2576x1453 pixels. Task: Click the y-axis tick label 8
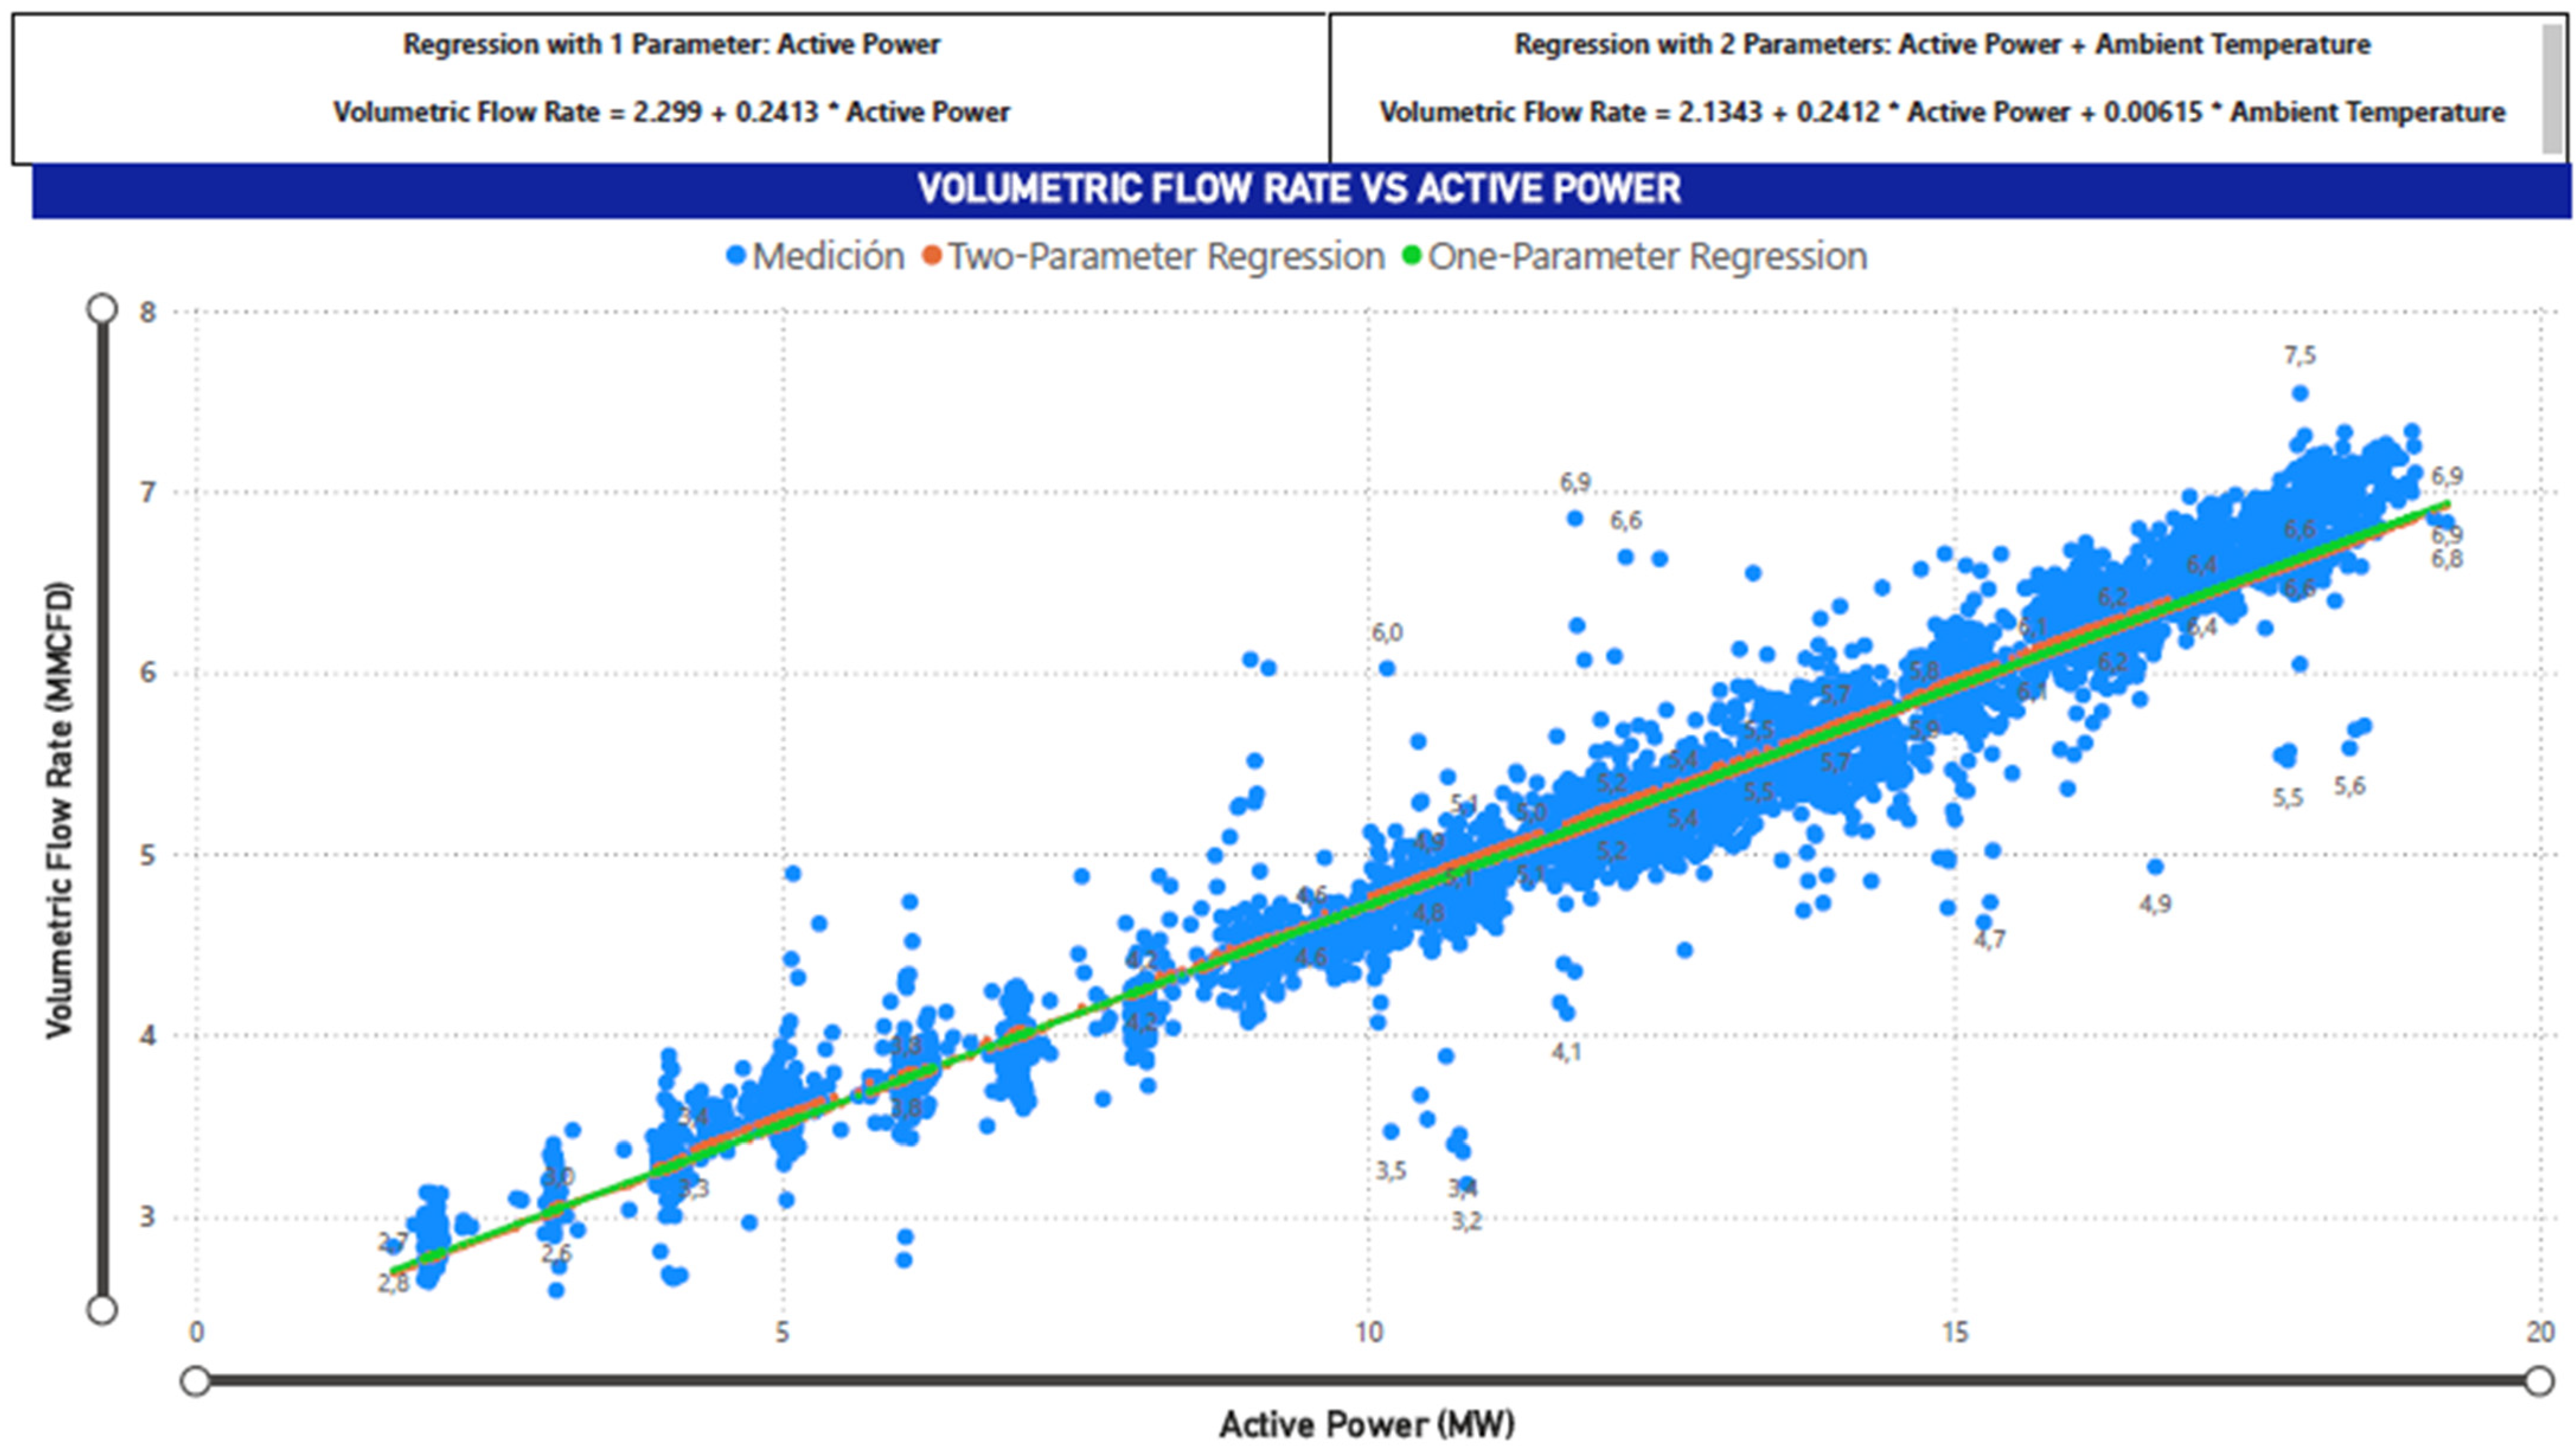[148, 313]
